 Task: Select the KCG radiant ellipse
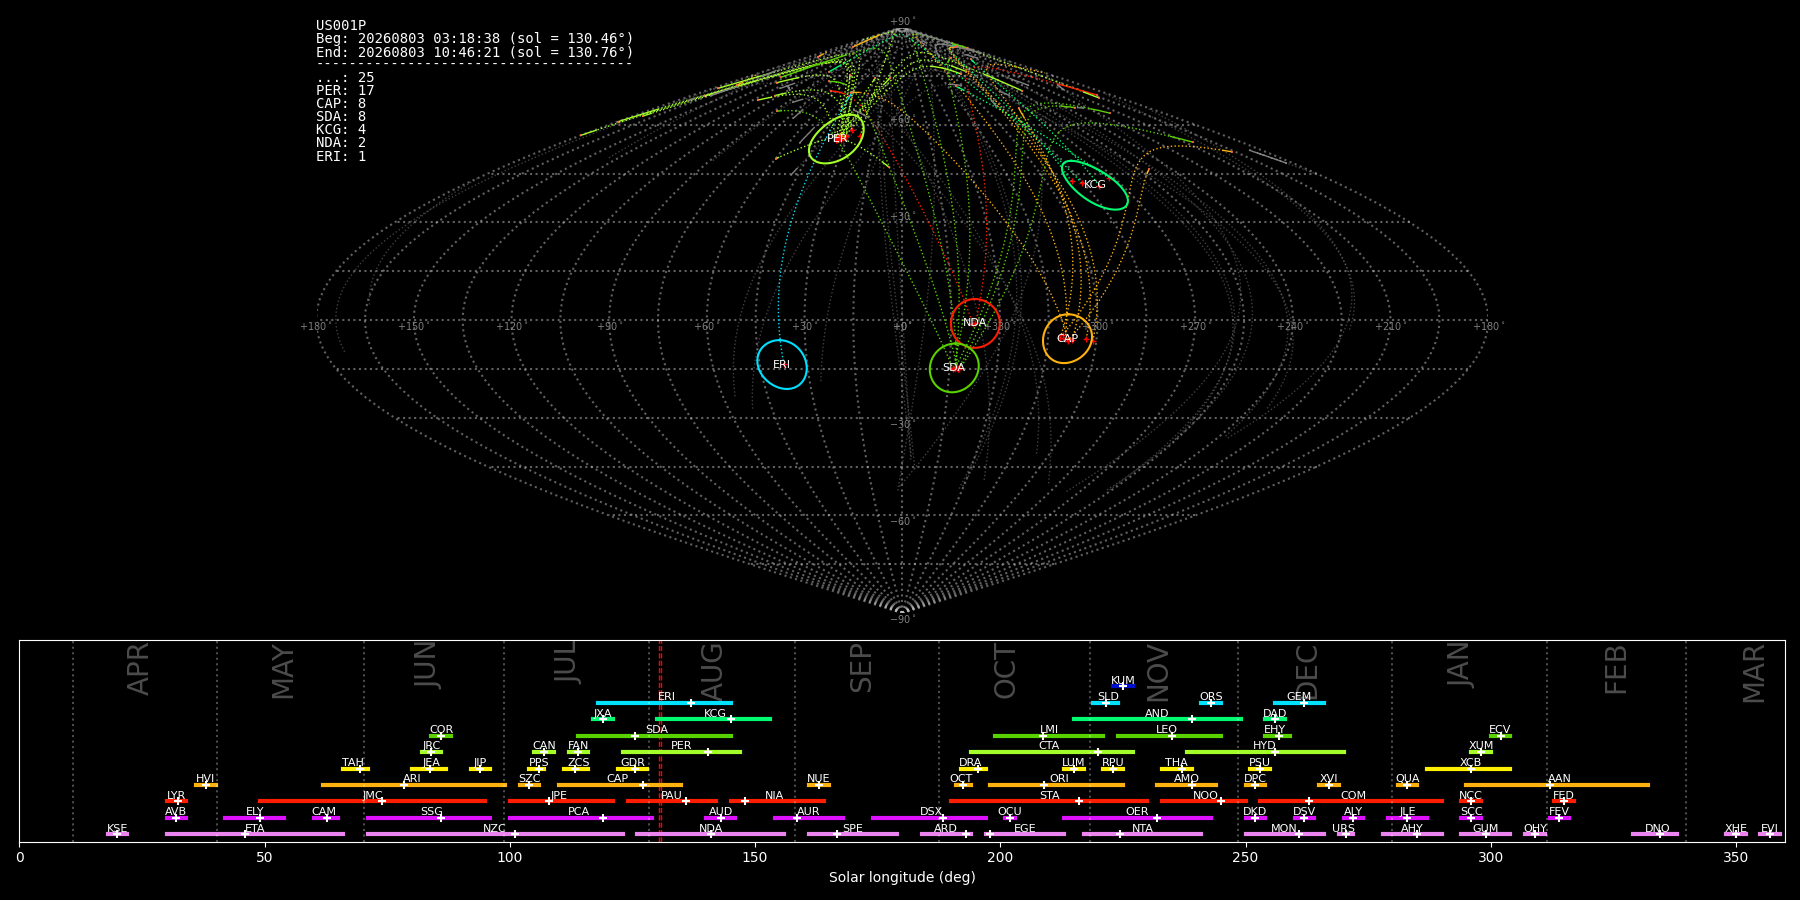[x=1095, y=185]
